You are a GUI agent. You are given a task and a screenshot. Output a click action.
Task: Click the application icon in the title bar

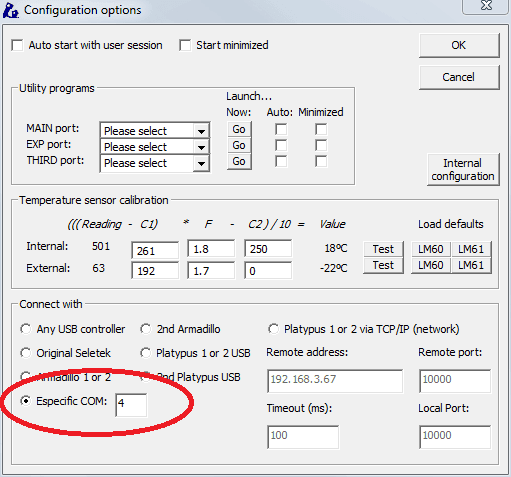pos(11,10)
